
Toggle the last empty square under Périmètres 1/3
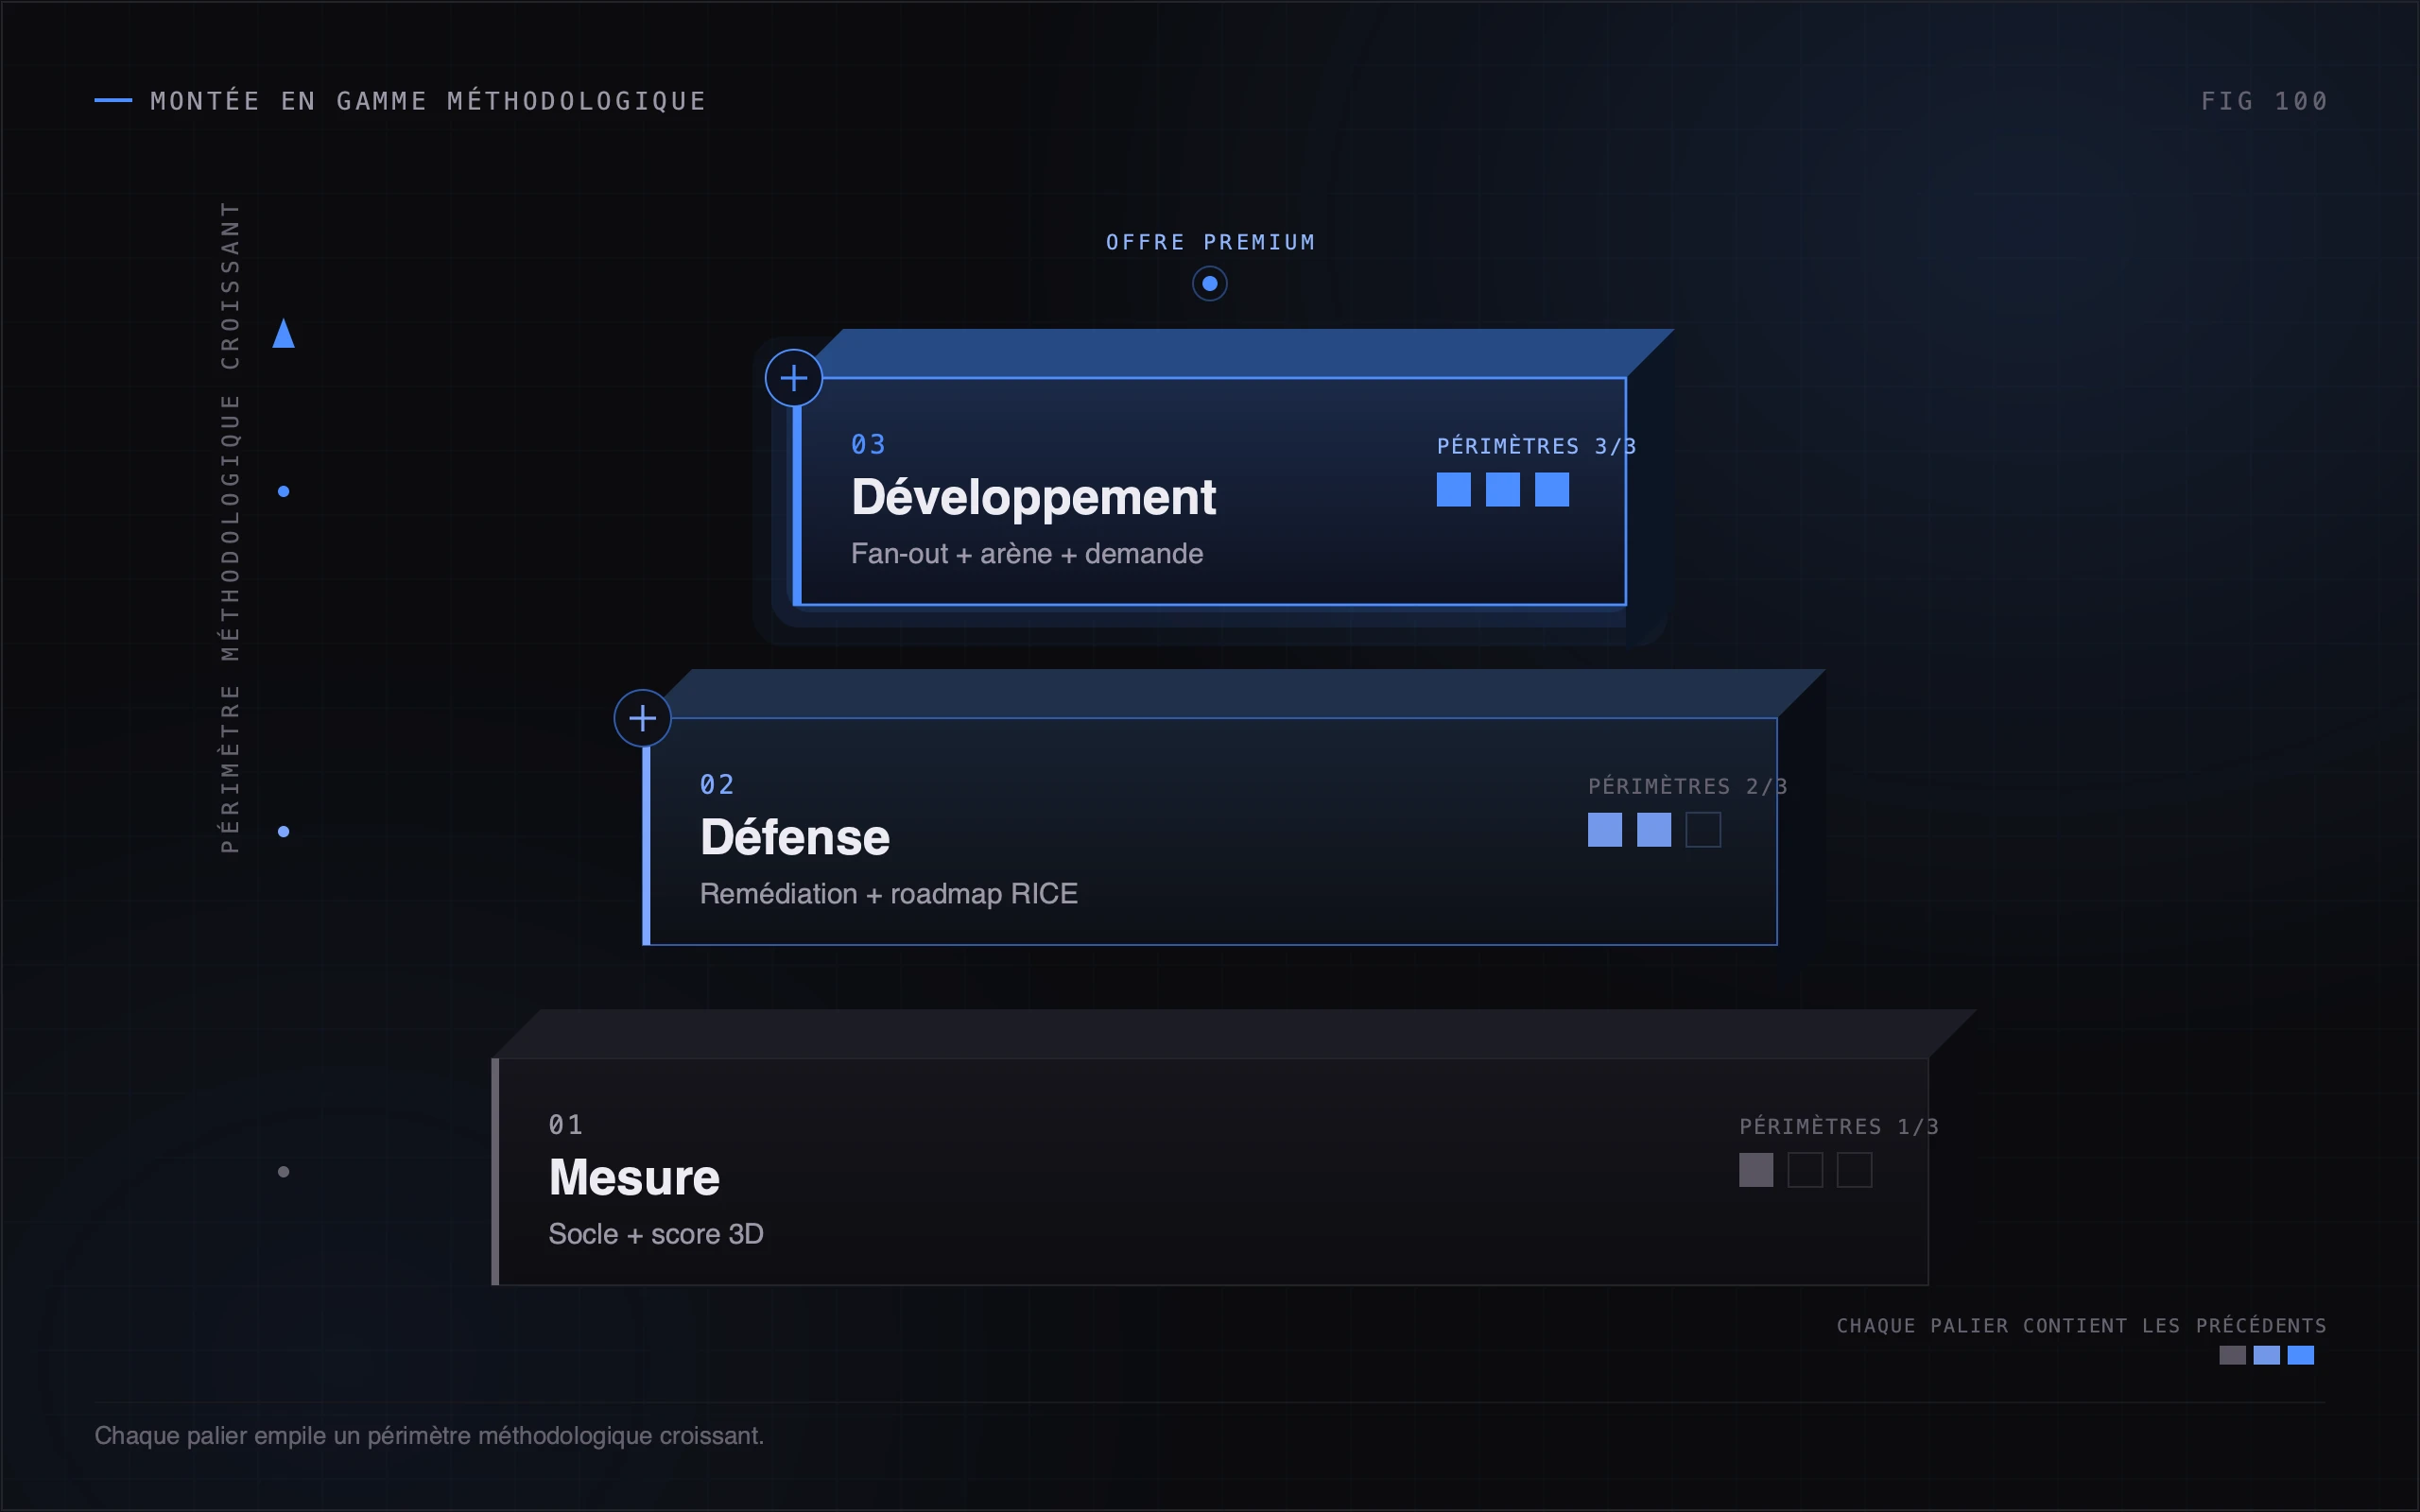click(1854, 1170)
